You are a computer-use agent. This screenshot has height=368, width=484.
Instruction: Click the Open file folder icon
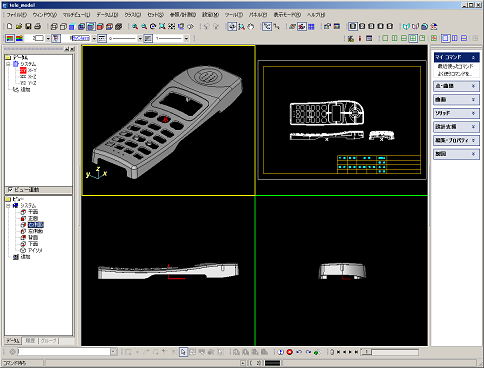[19, 26]
